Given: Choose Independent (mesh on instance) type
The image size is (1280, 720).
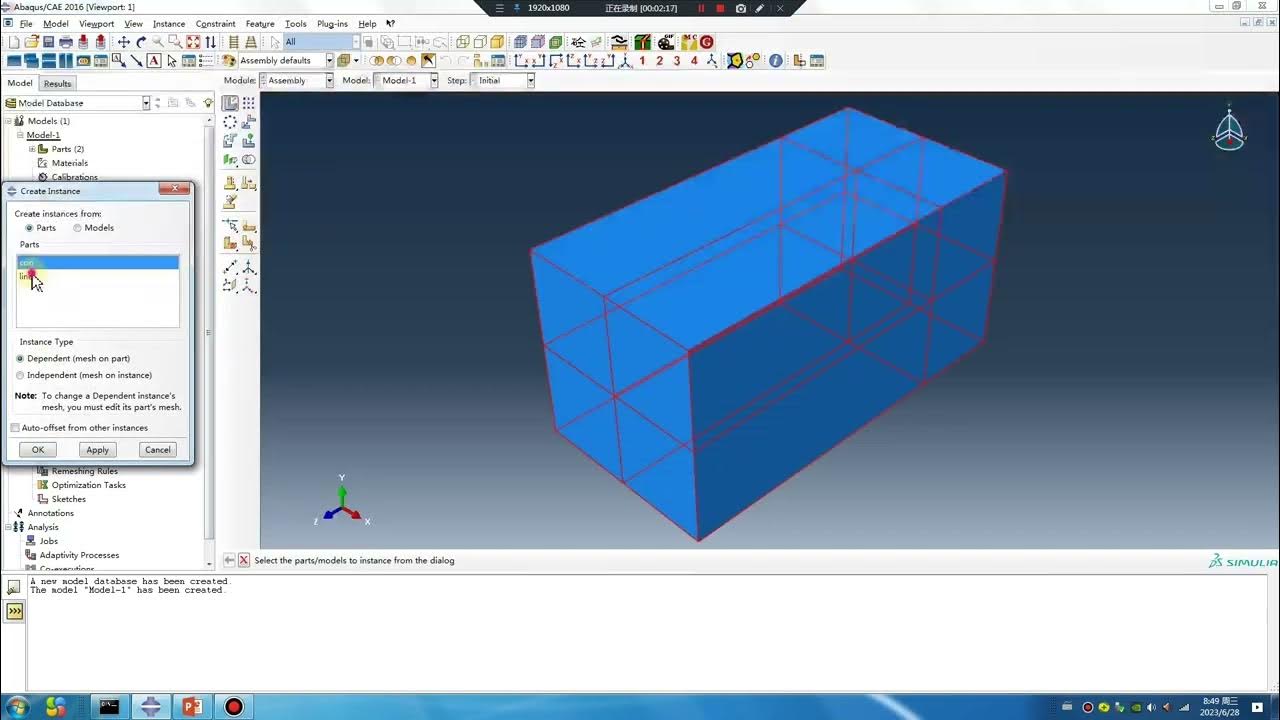Looking at the screenshot, I should click(20, 375).
